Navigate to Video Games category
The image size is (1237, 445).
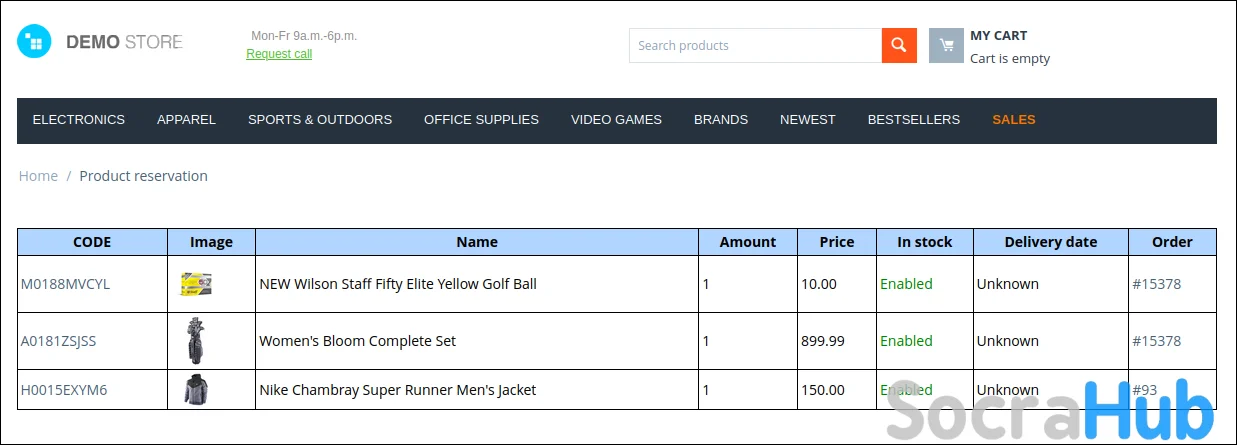[x=616, y=120]
